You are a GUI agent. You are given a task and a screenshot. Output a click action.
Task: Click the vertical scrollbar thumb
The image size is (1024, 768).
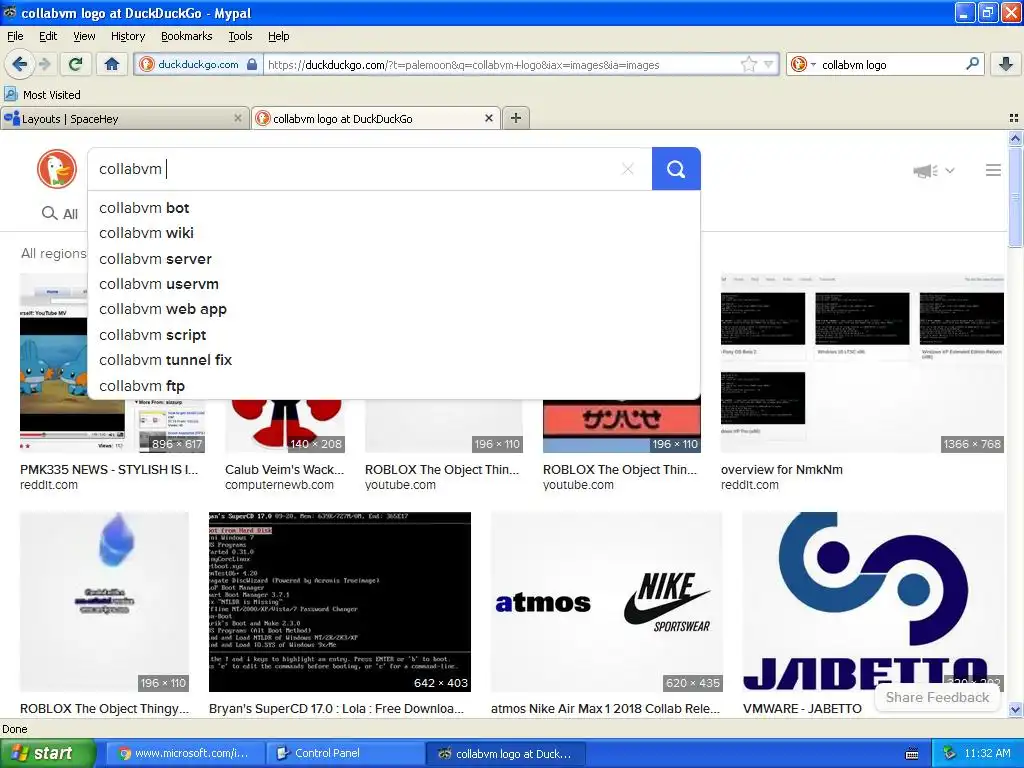pos(1015,197)
